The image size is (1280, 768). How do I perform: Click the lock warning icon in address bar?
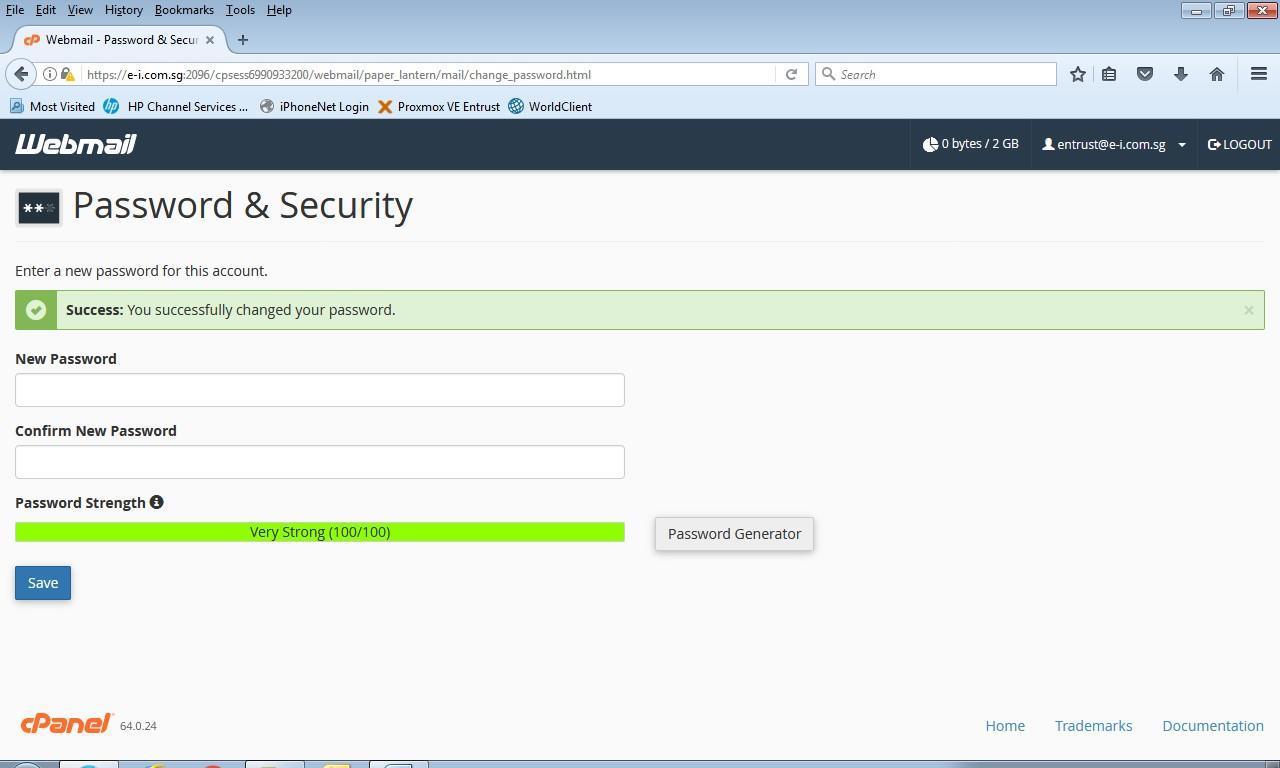pos(67,74)
